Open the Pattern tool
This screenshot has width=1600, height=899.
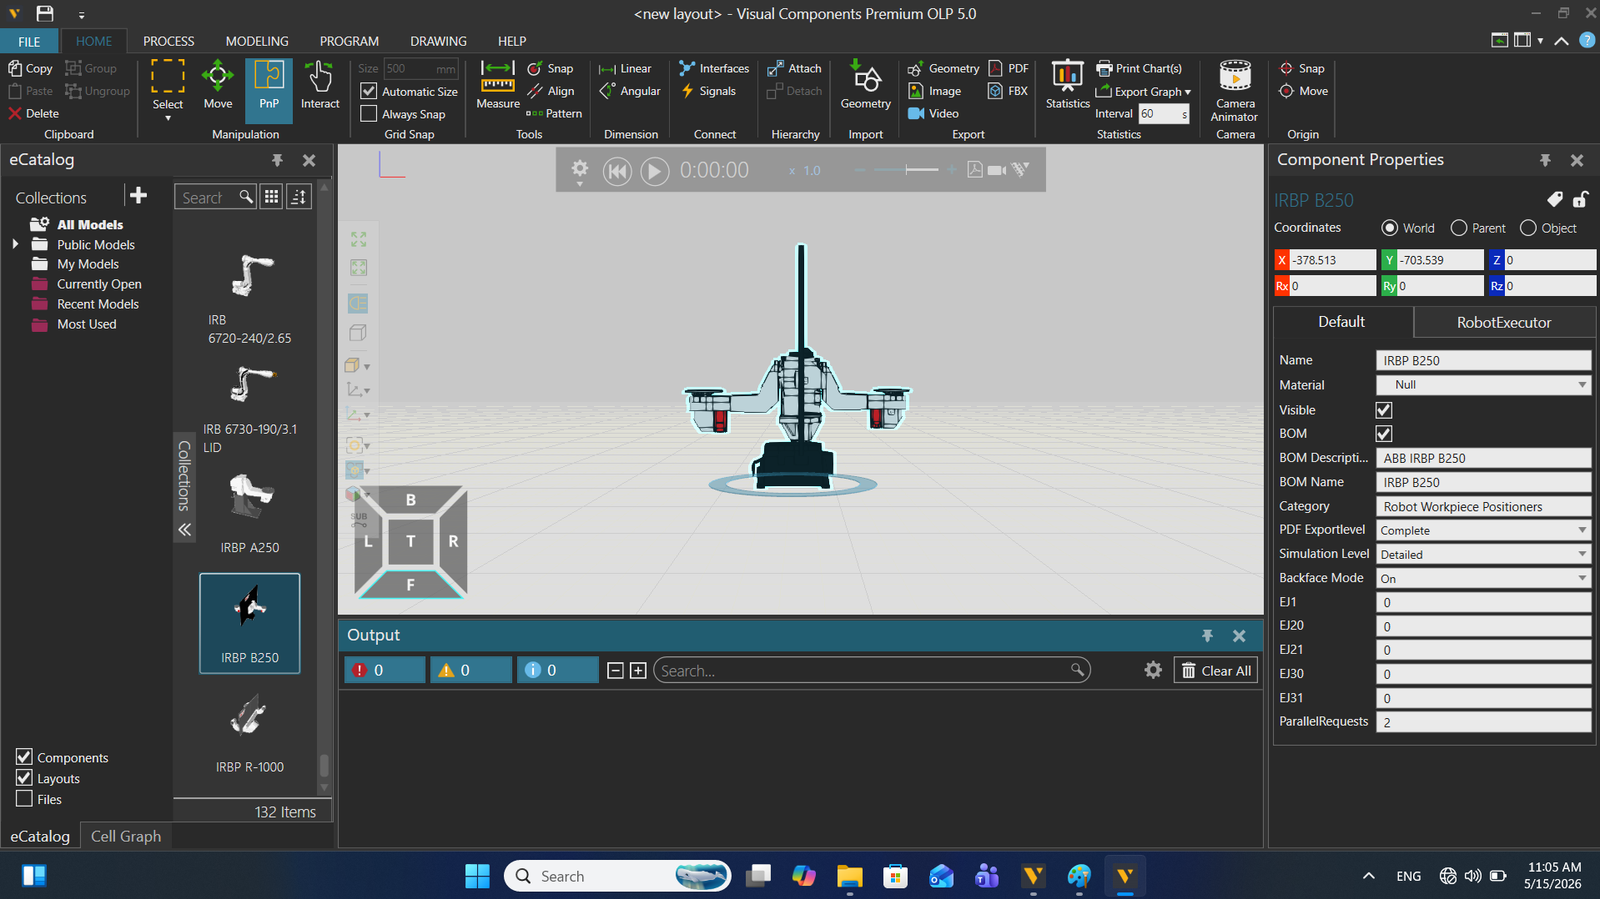554,114
